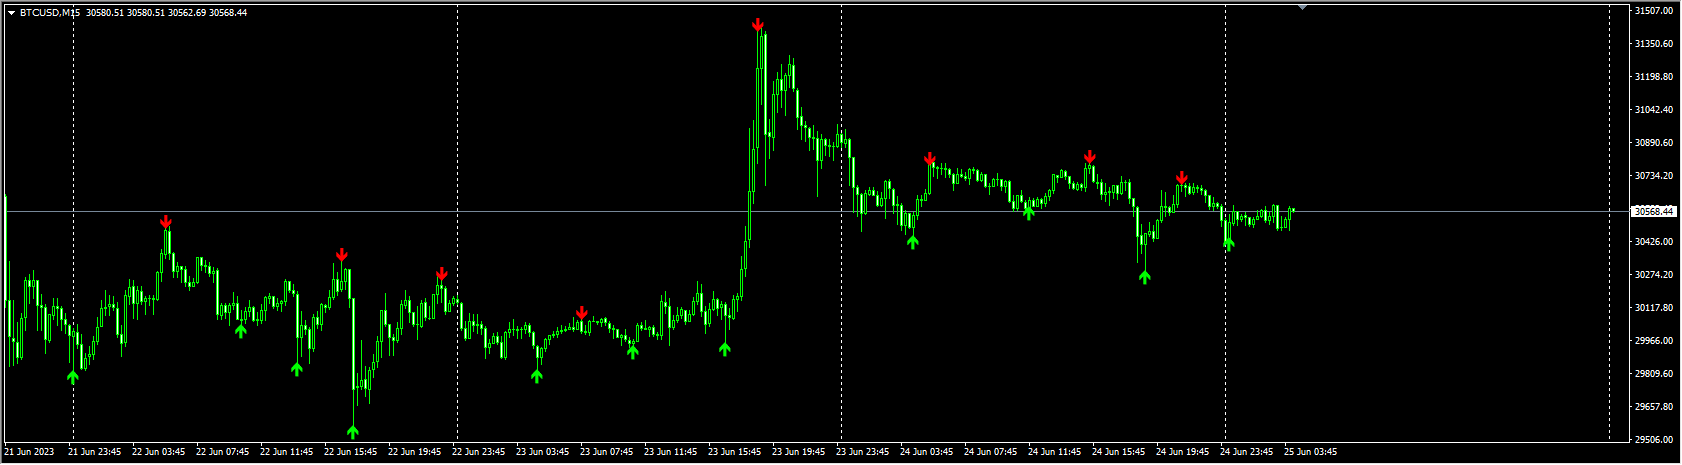This screenshot has width=1682, height=465.
Task: Click the 25 Jun 03:45 time label
Action: point(1311,452)
